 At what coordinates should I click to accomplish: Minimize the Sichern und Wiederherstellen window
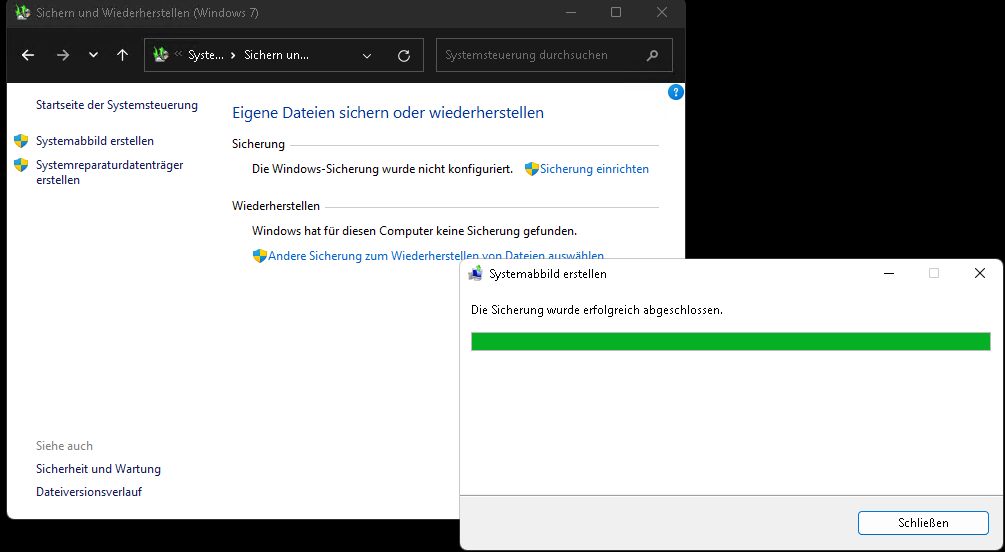[x=570, y=12]
